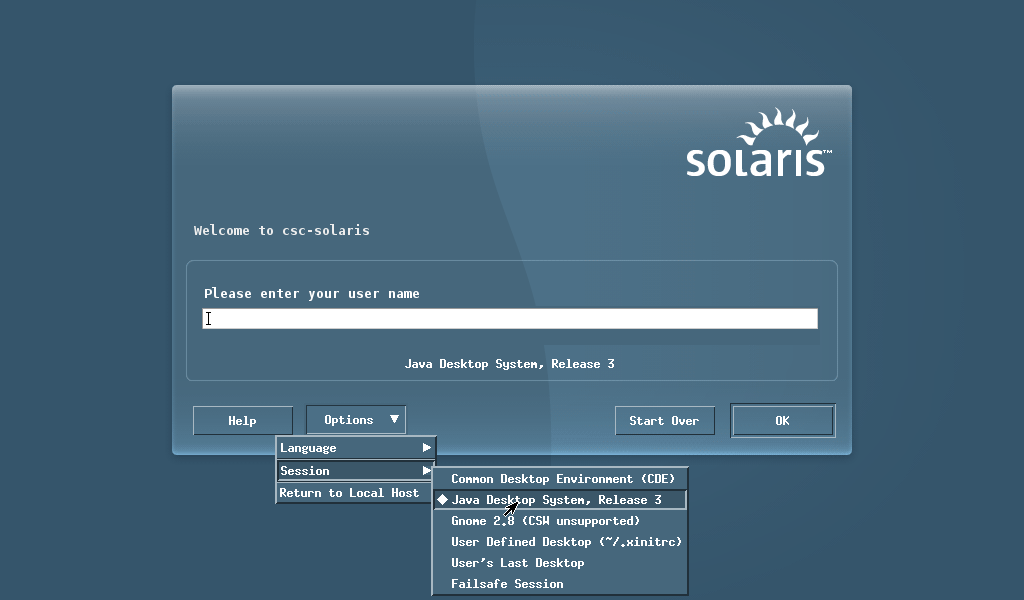Click the Start Over button

coord(664,420)
